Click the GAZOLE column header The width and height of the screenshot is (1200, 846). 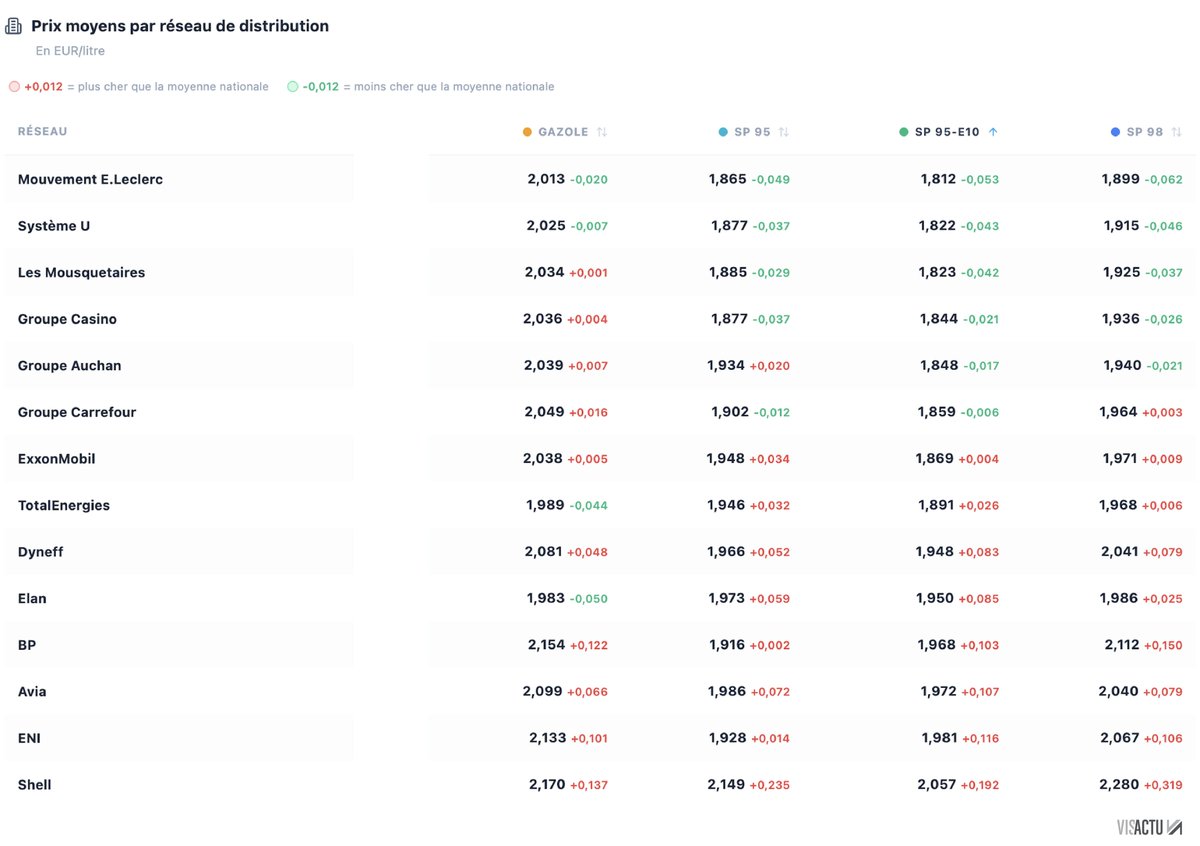coord(563,132)
